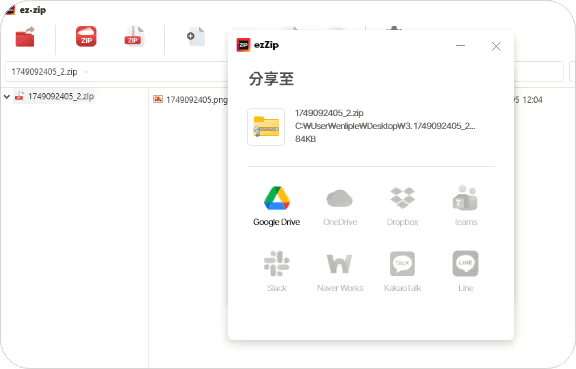
Task: Click the ZIP document toolbar icon
Action: (134, 36)
